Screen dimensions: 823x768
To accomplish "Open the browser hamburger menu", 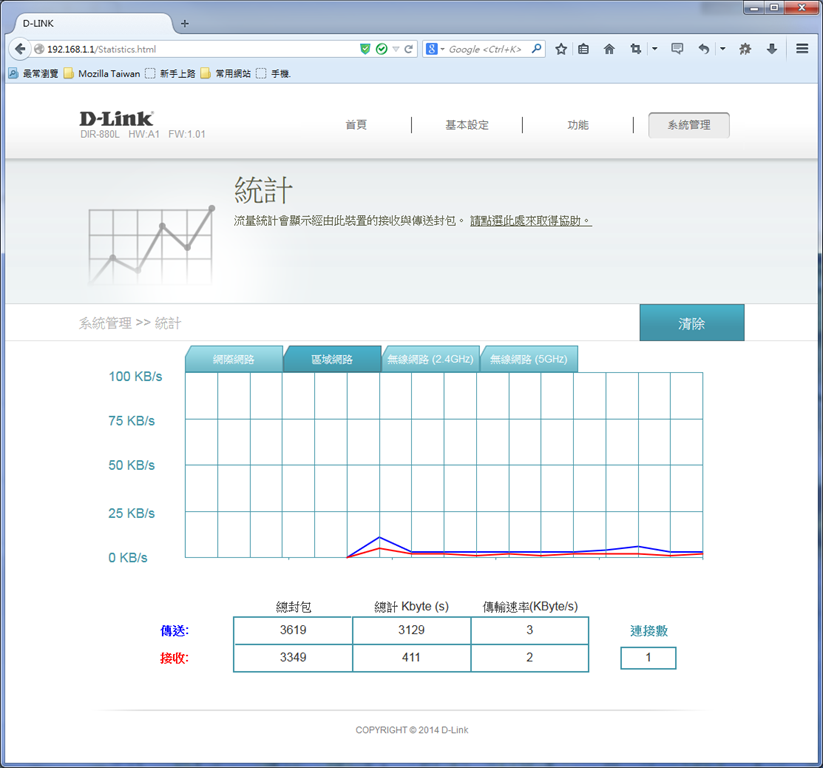I will coord(802,48).
